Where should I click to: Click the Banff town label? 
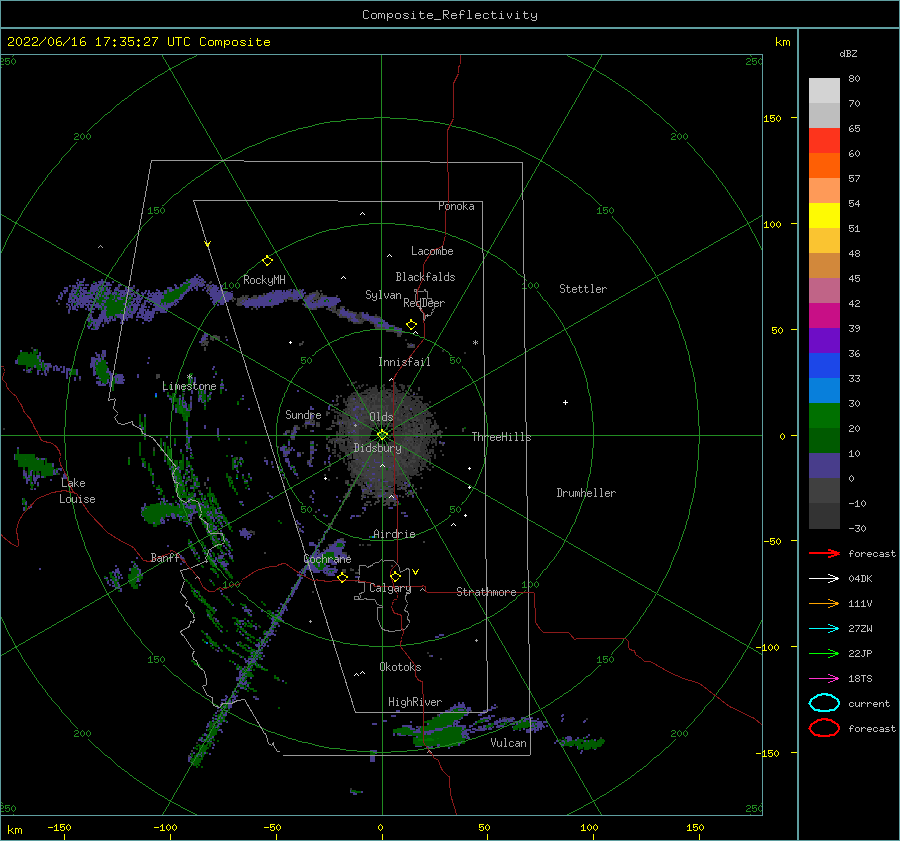point(165,557)
